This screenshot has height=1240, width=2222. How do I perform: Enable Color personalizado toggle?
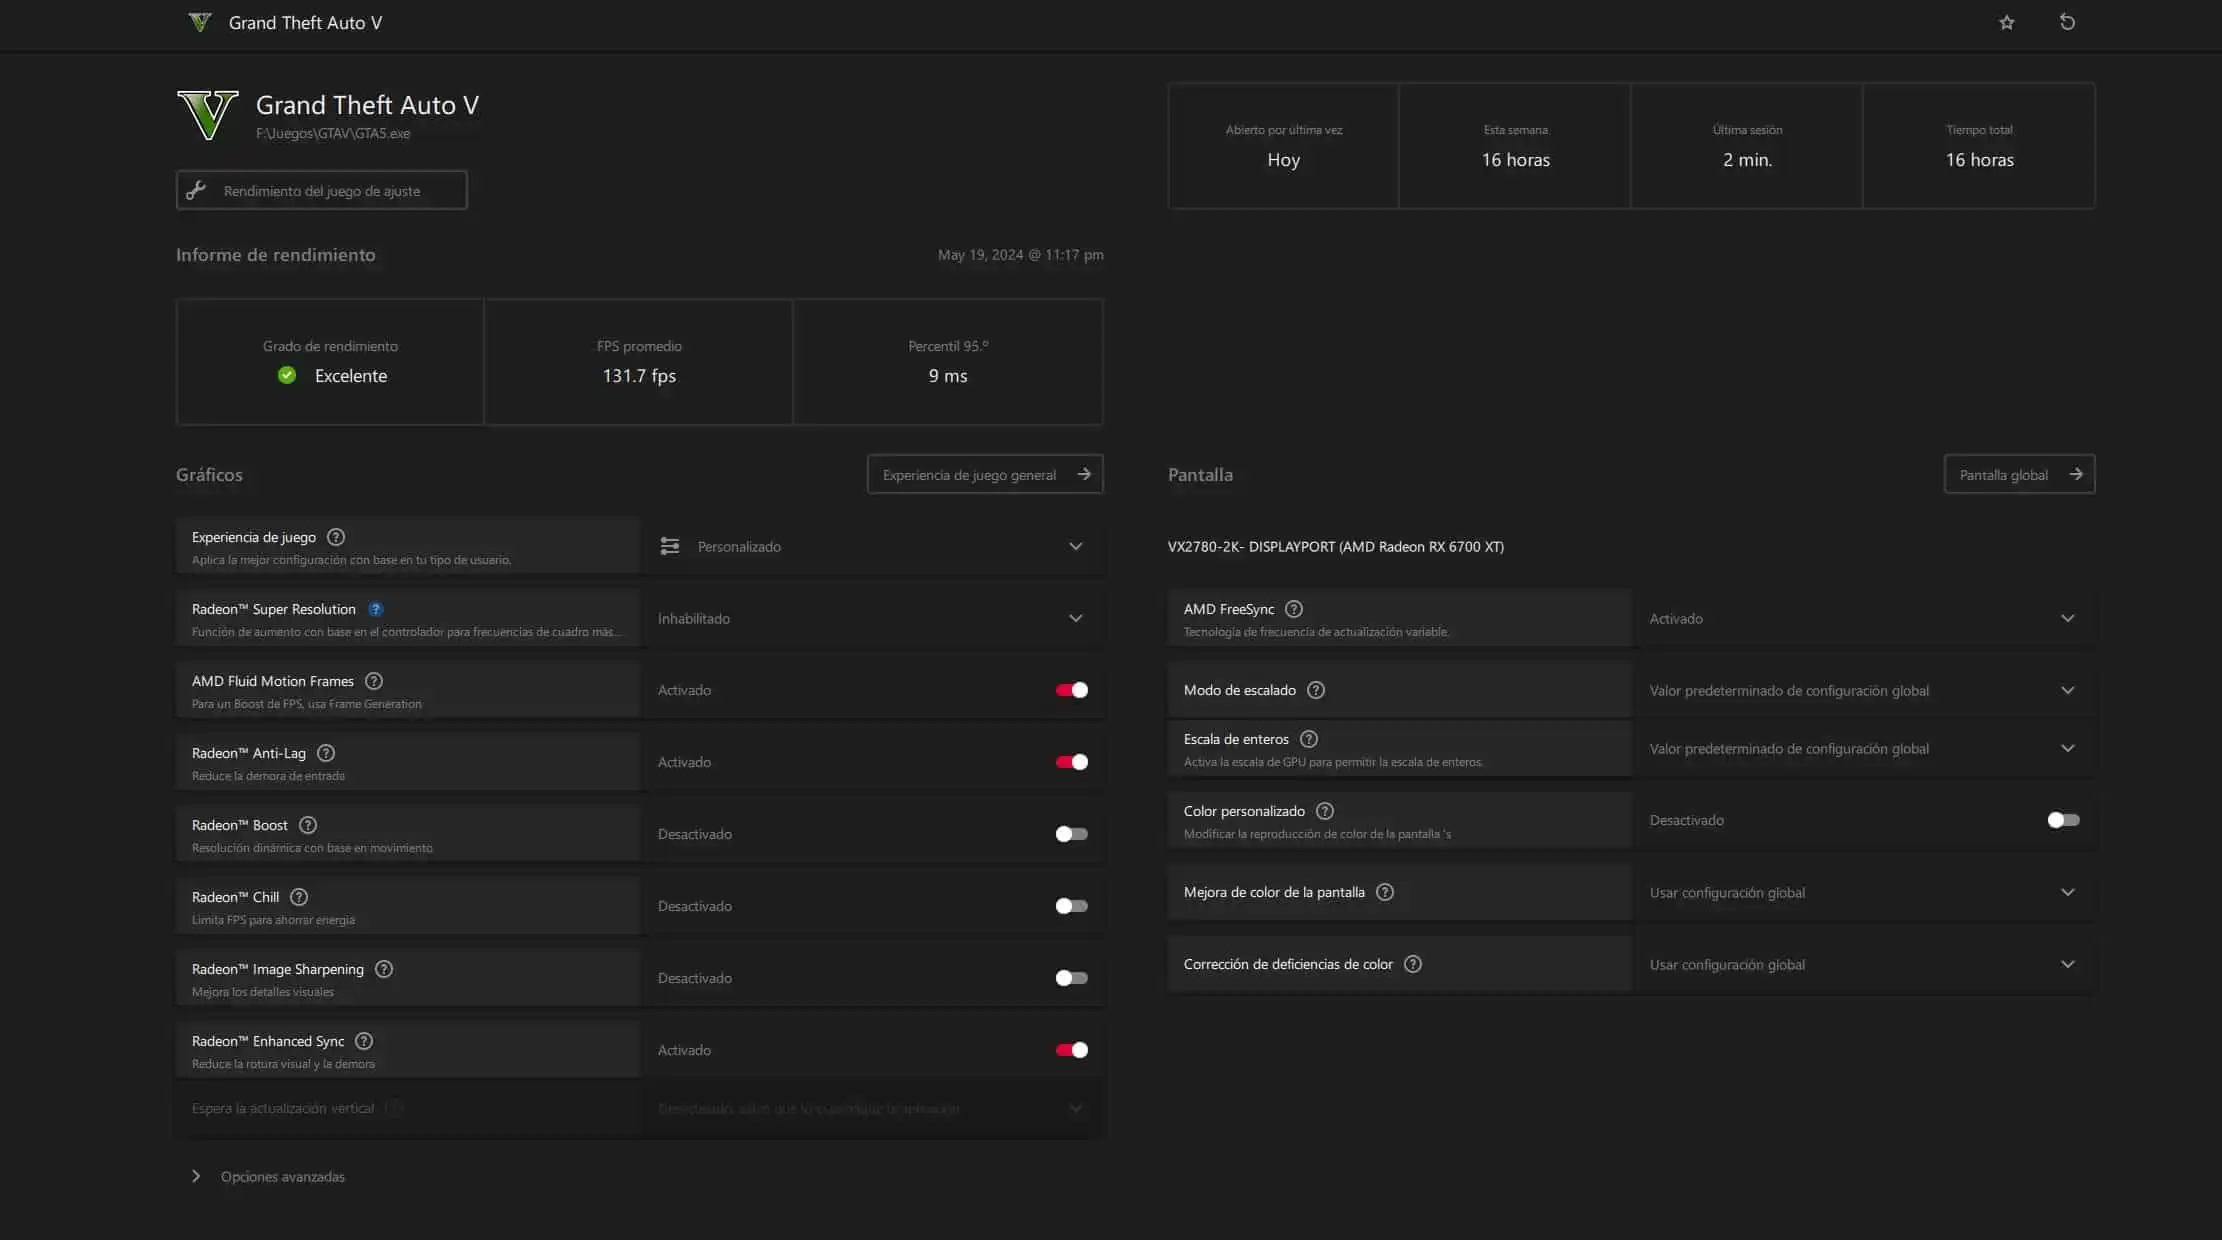[2063, 820]
